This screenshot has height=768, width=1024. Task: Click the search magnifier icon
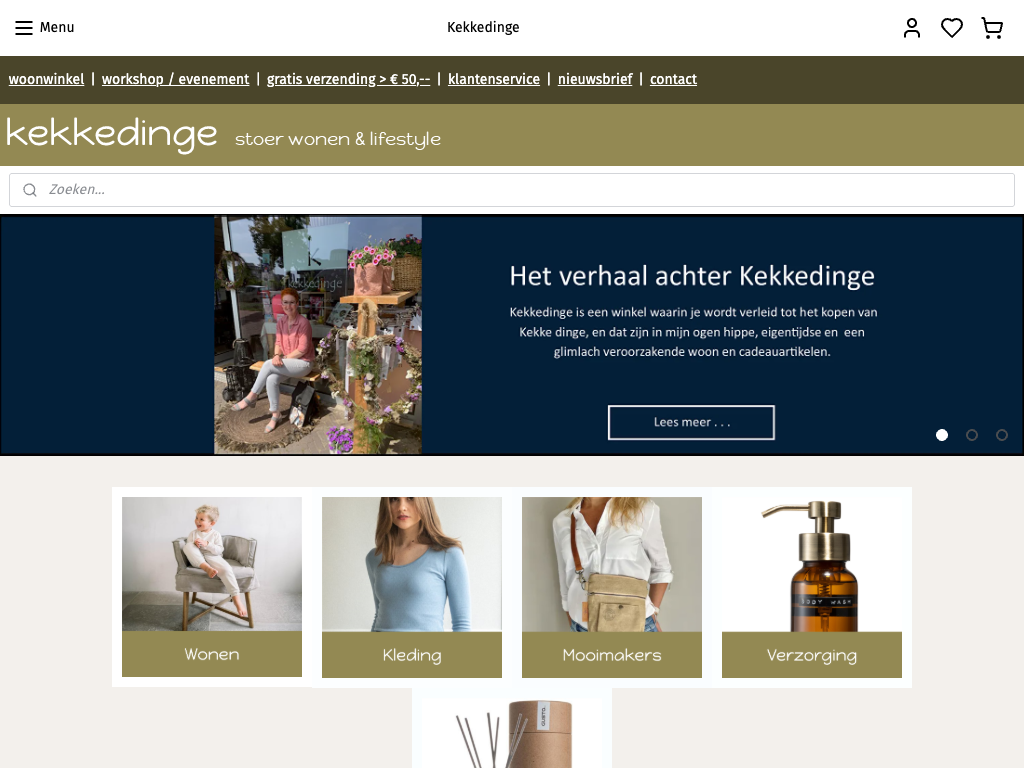coord(30,190)
